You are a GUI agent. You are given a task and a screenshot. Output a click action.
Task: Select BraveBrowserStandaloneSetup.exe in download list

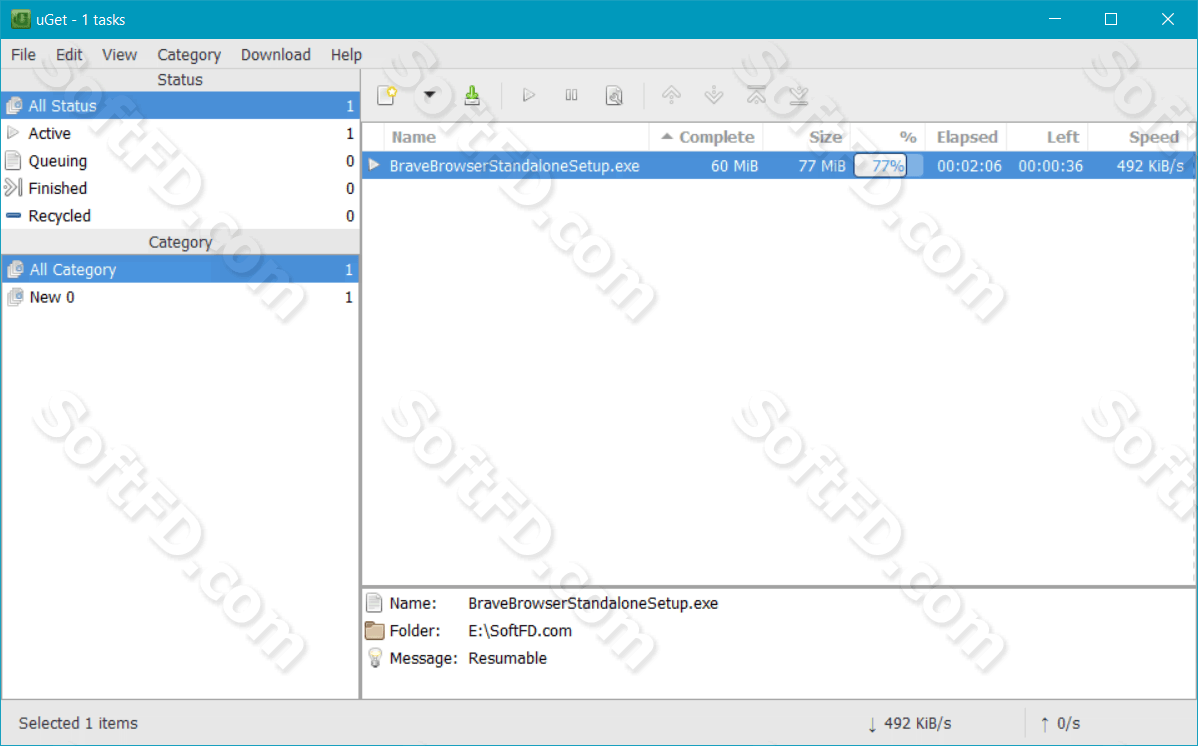[x=514, y=166]
